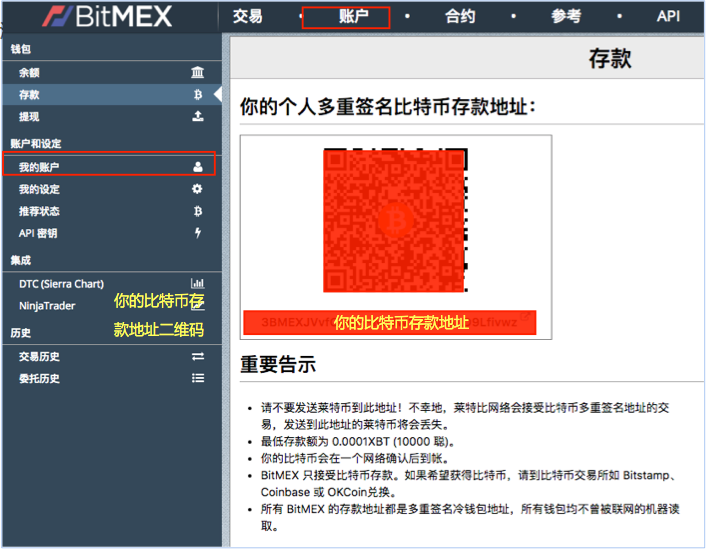This screenshot has width=708, height=549.
Task: Click the list icon beside 委托历史
Action: [198, 378]
